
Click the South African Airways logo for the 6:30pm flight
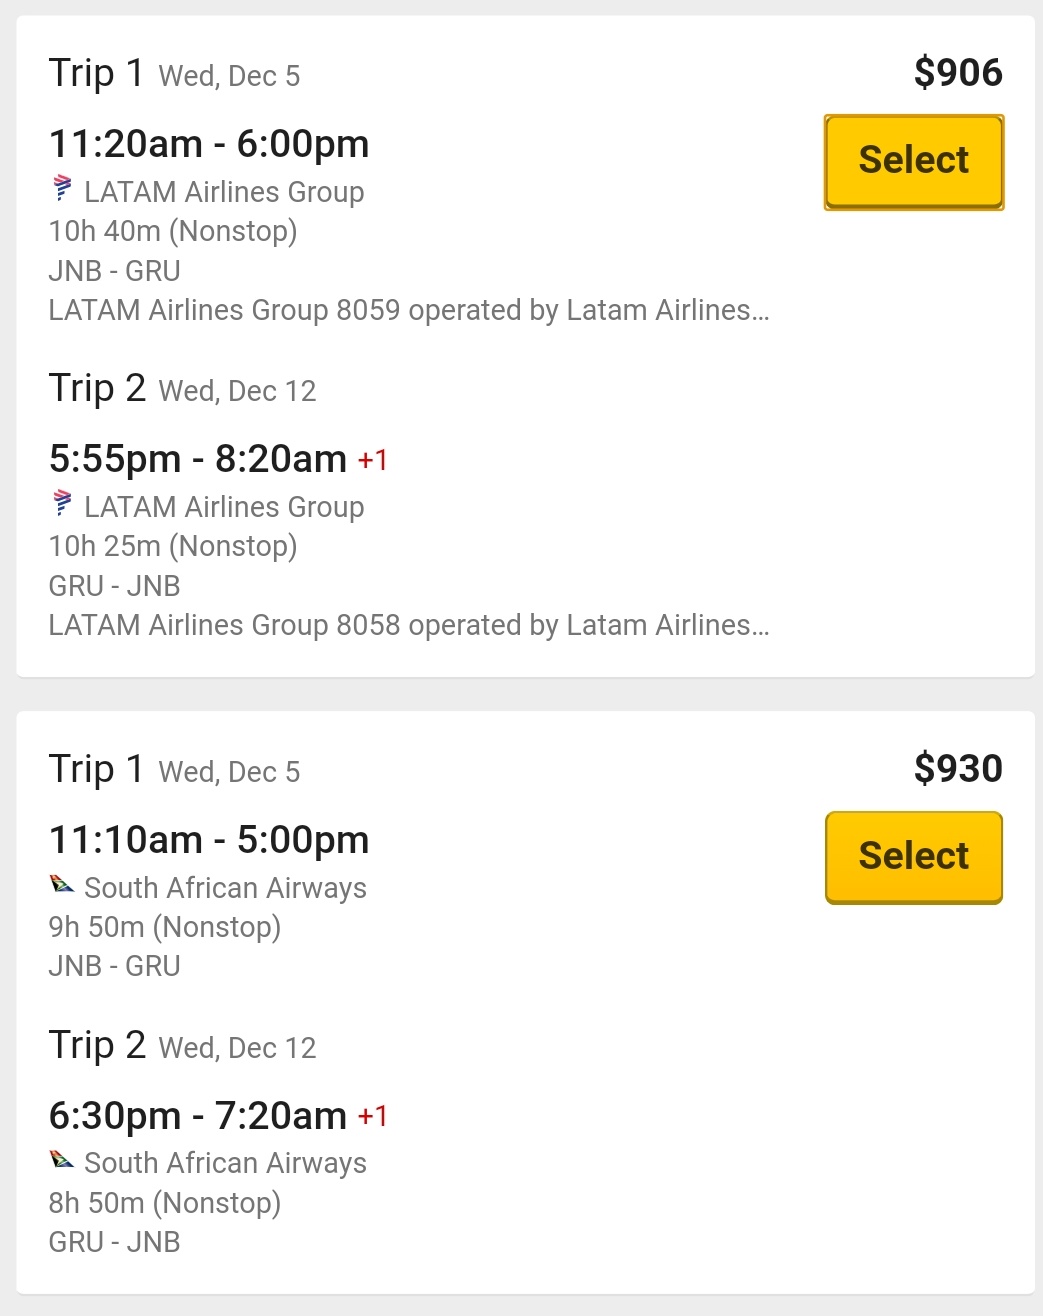(62, 1160)
